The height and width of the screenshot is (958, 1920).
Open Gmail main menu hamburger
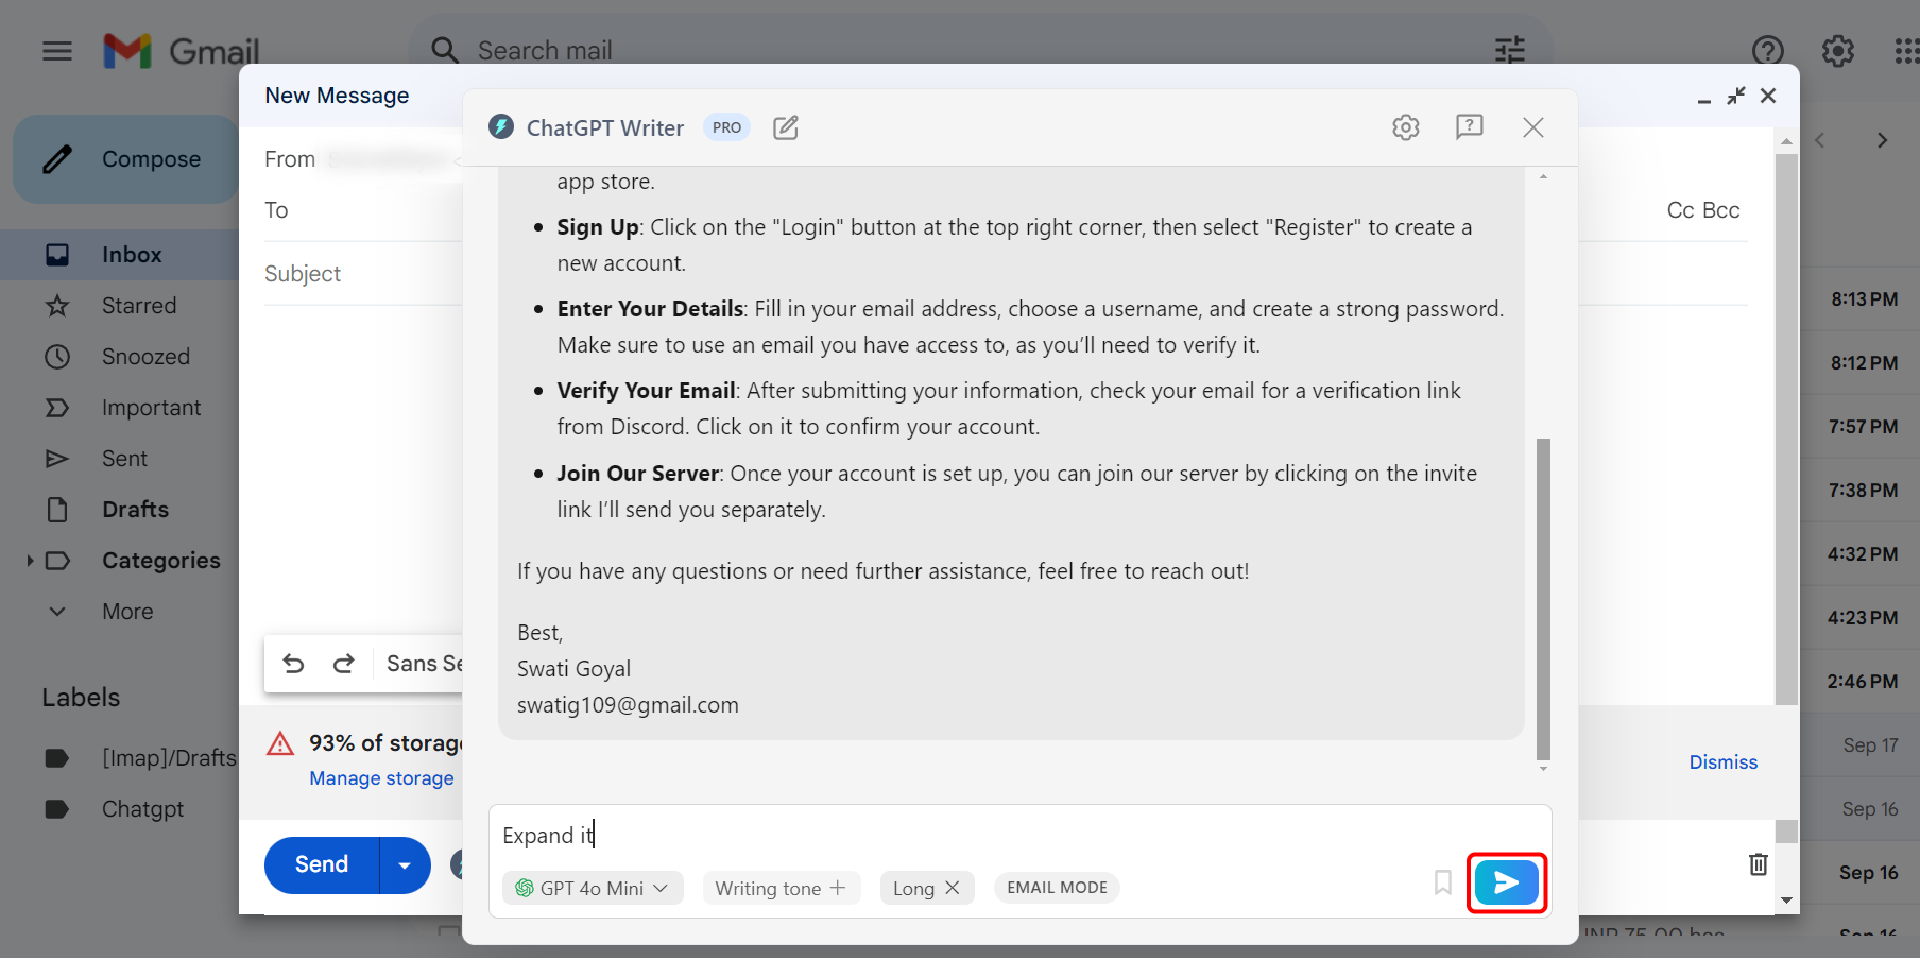click(x=57, y=50)
